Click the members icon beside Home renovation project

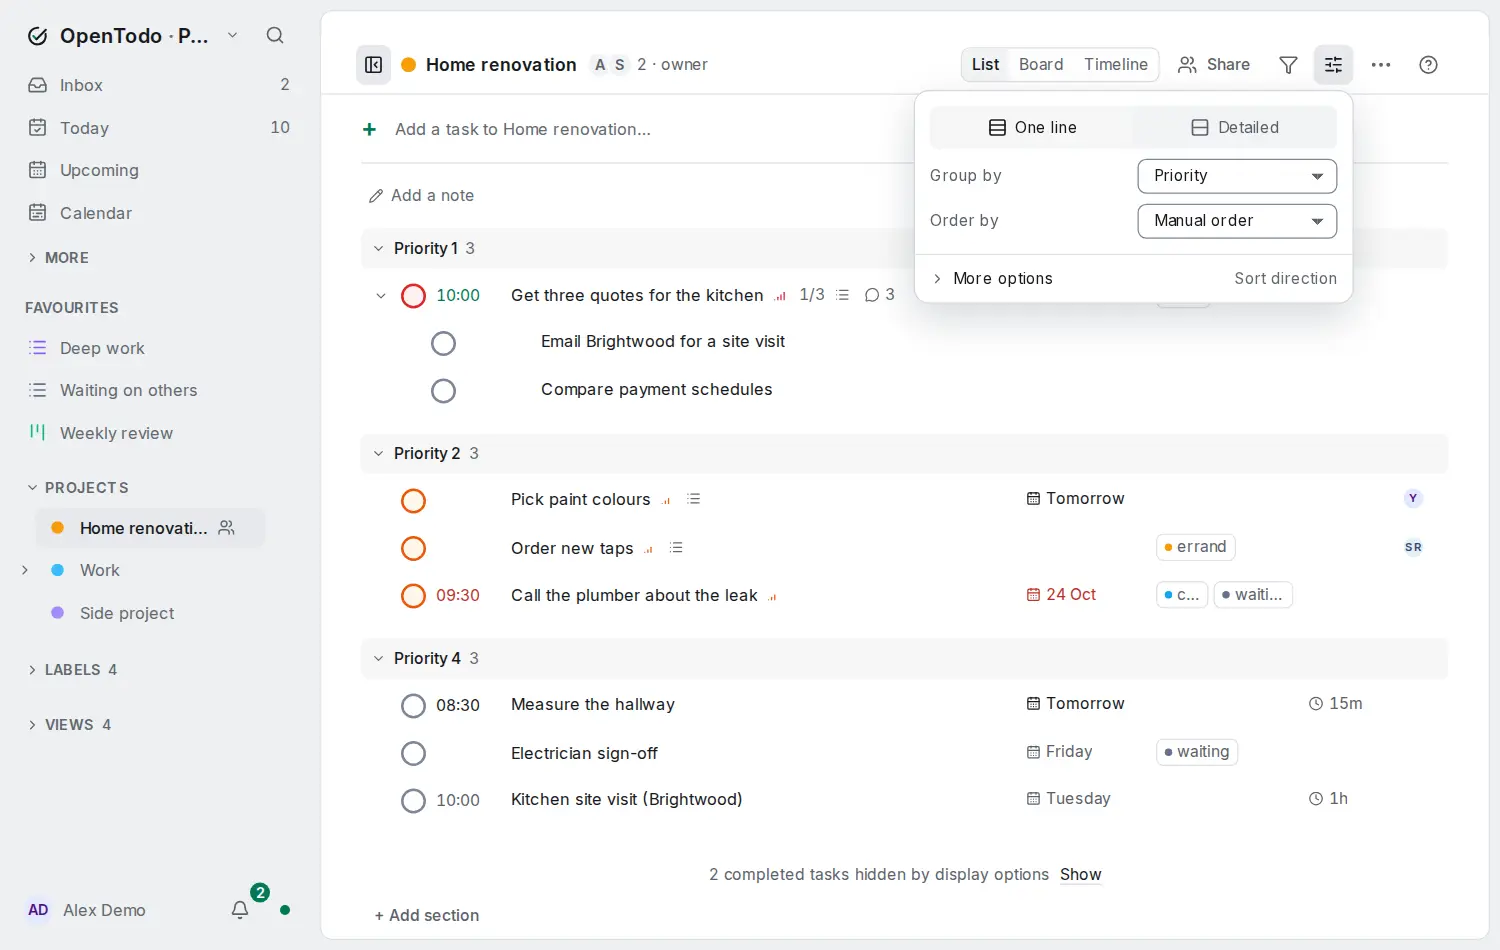[227, 528]
